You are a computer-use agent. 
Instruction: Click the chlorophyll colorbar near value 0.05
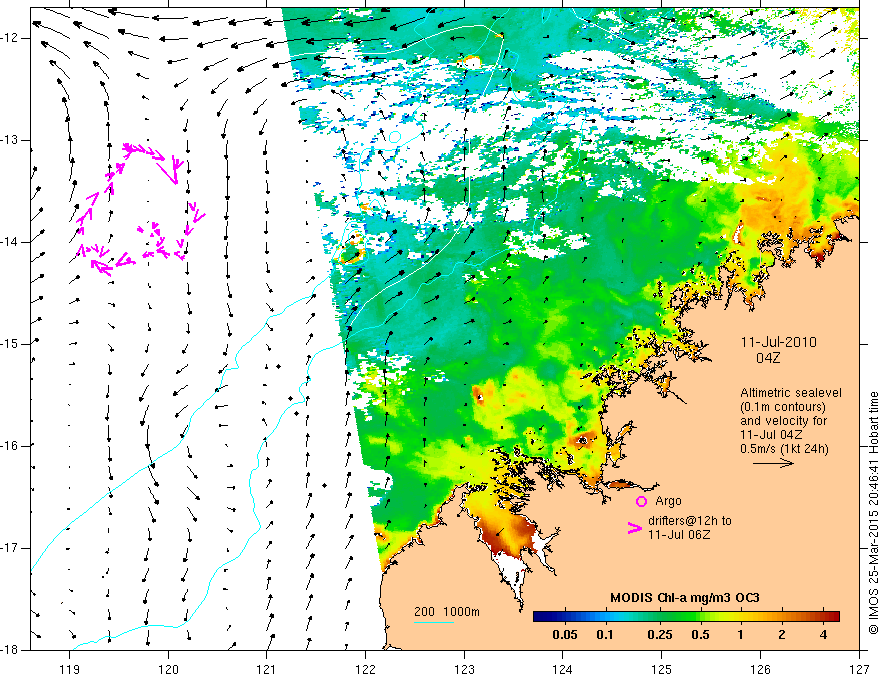(x=565, y=617)
